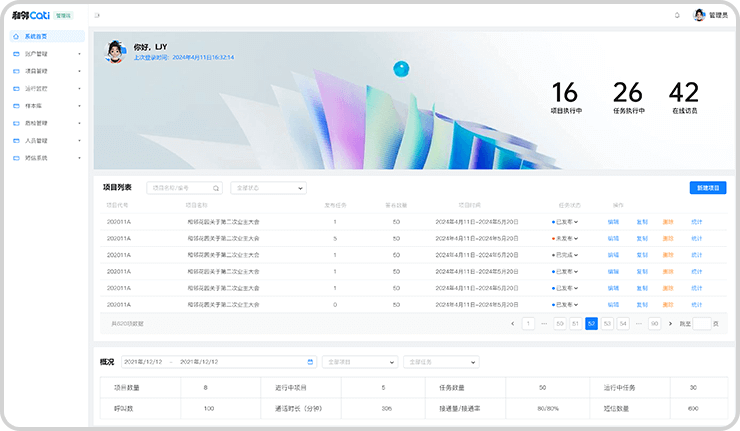740x431 pixels.
Task: Click the 管理员 user avatar at top right
Action: coord(699,15)
